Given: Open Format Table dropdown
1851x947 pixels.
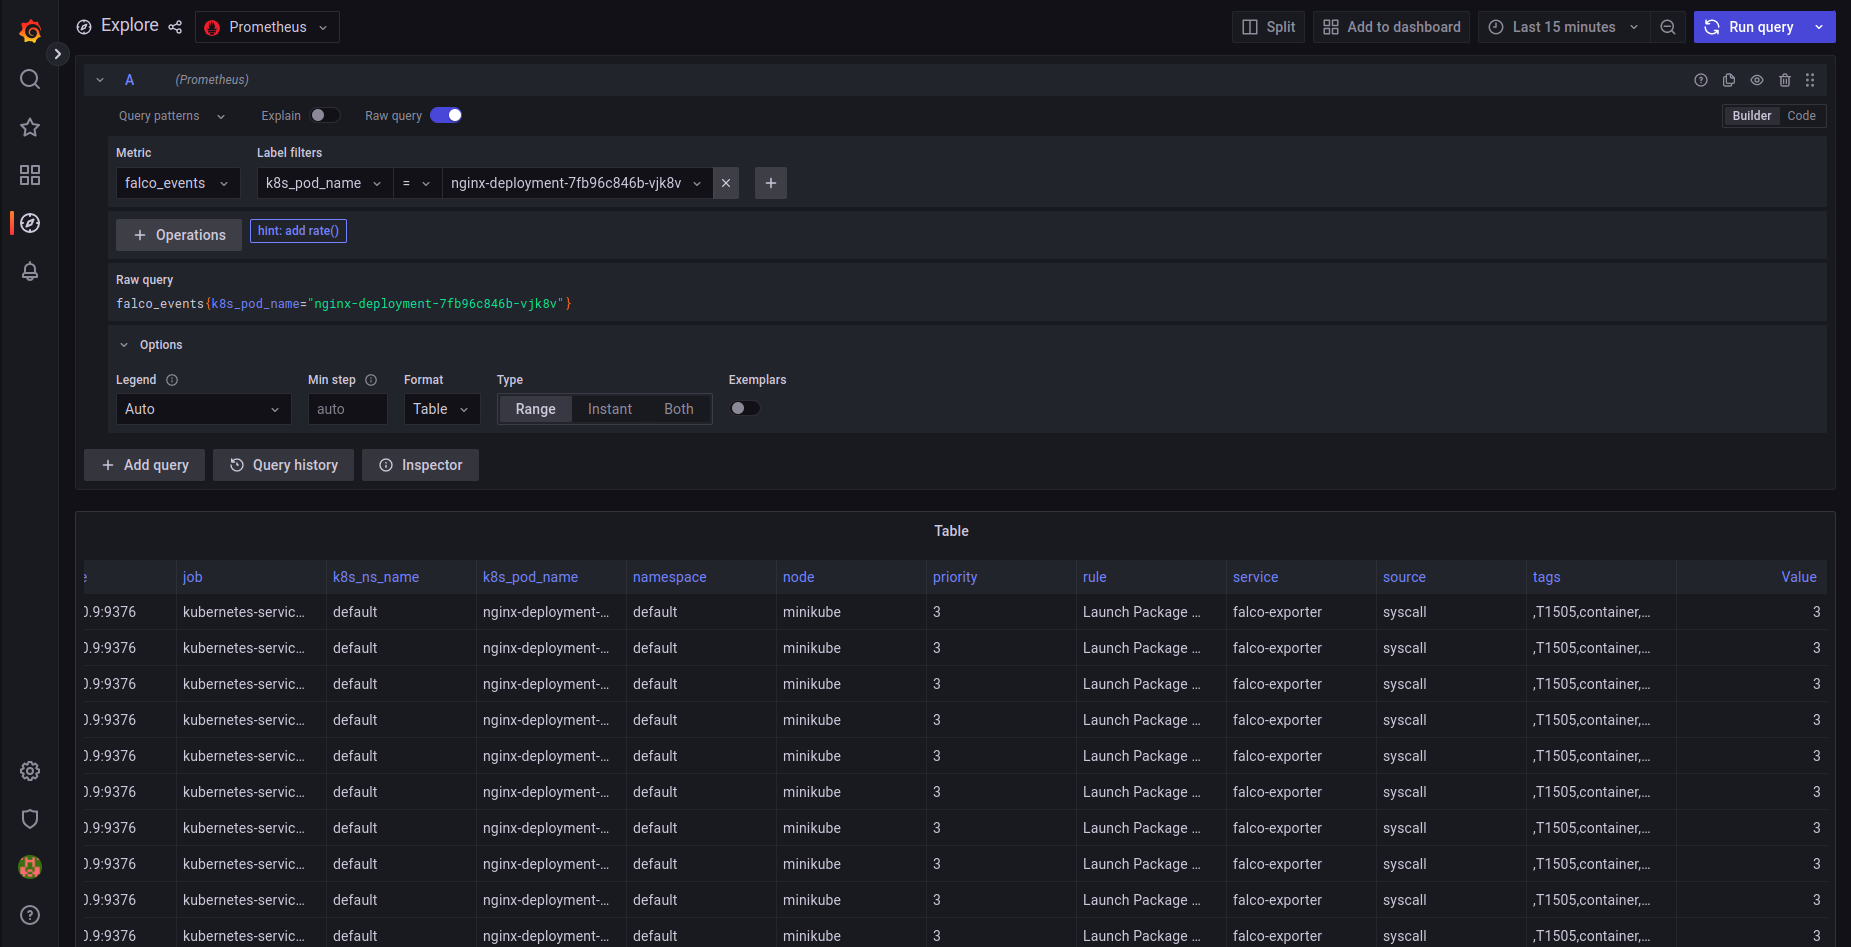Looking at the screenshot, I should coord(442,409).
